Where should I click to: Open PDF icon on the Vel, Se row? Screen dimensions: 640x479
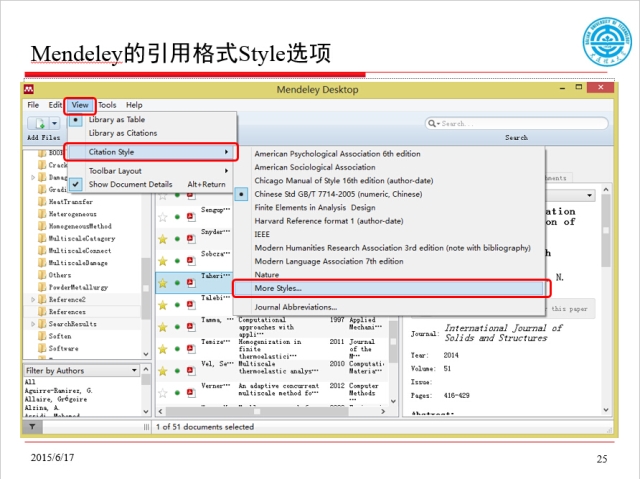tap(191, 370)
